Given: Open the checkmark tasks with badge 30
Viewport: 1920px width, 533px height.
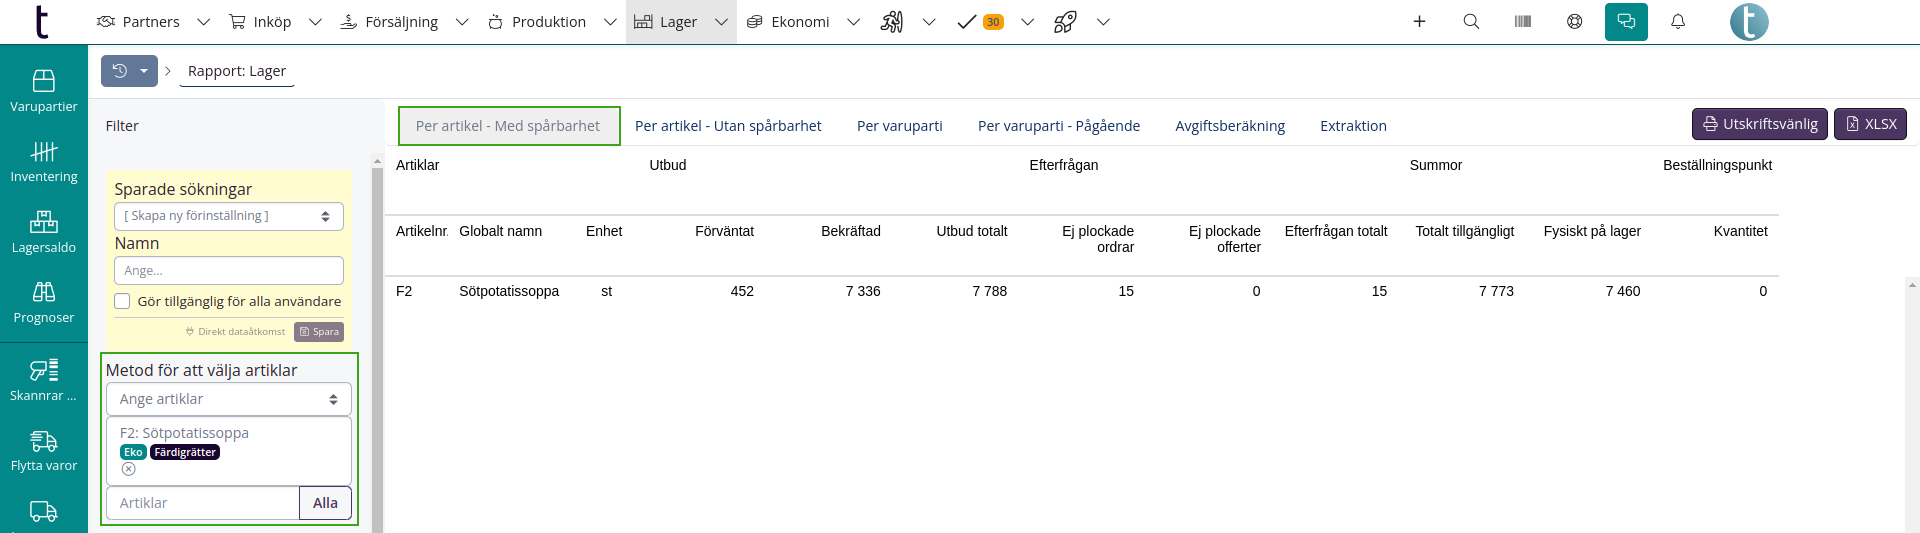Looking at the screenshot, I should pos(980,22).
